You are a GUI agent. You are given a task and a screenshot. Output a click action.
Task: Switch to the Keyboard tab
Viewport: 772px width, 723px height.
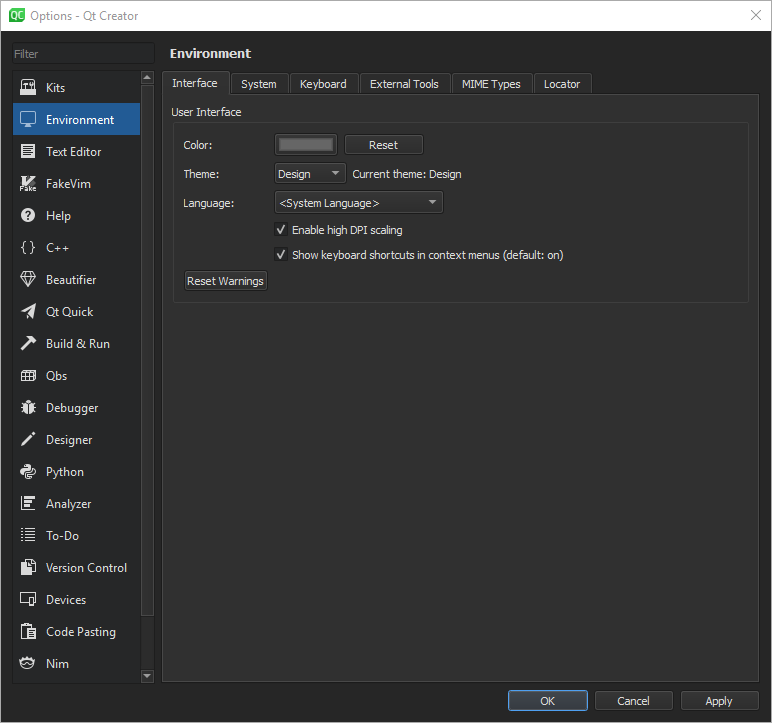323,84
